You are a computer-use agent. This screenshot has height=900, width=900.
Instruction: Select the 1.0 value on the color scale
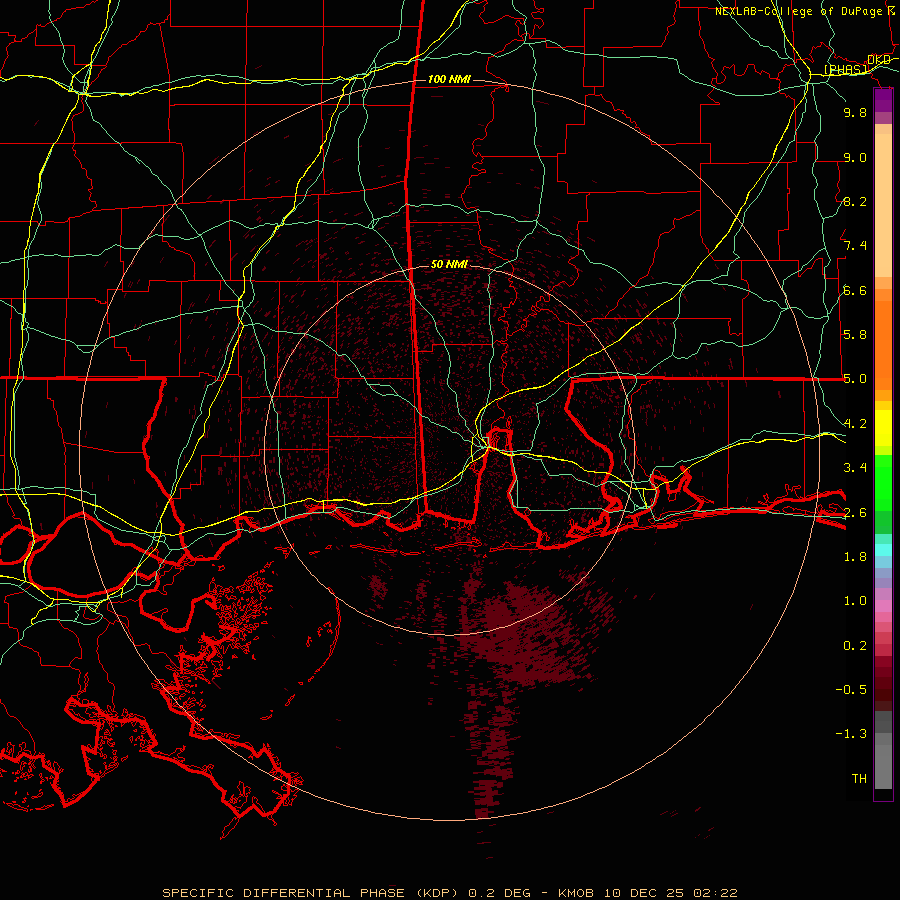[x=855, y=601]
